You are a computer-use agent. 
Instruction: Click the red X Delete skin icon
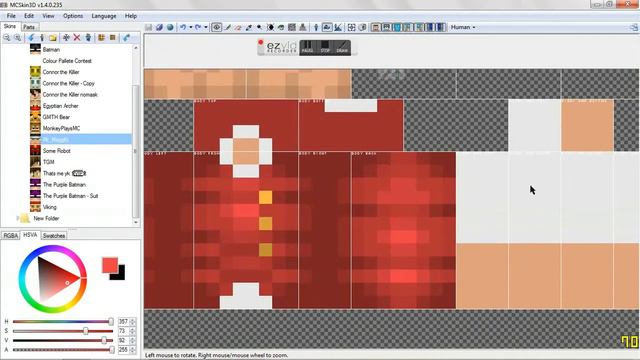coord(77,38)
